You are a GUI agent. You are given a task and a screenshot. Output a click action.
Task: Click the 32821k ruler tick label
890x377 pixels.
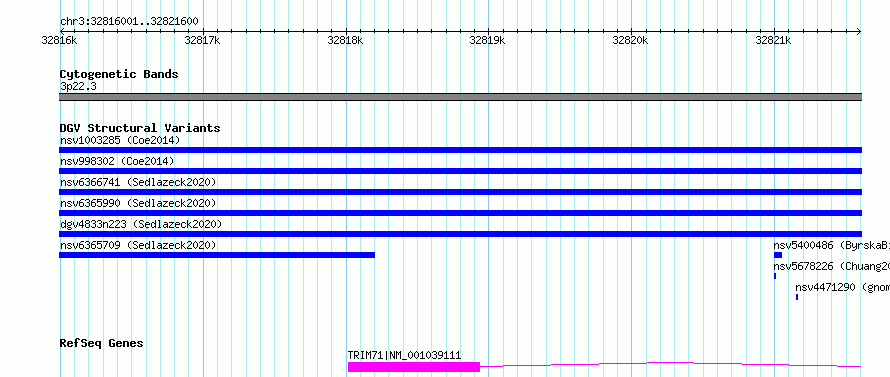[774, 40]
